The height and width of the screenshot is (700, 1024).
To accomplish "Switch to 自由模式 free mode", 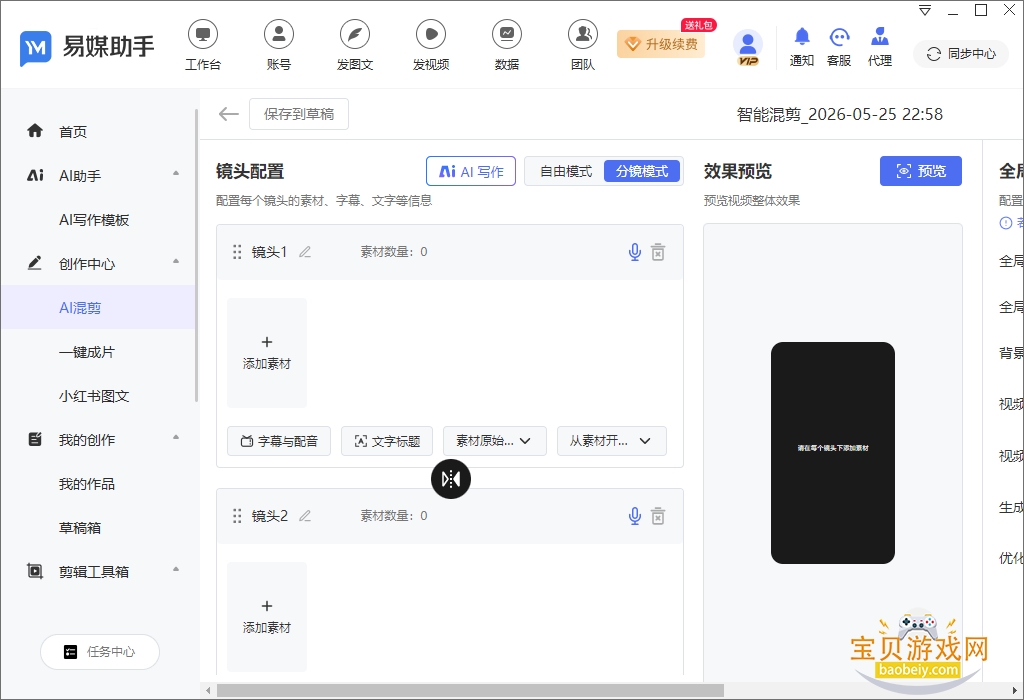I will tap(566, 171).
